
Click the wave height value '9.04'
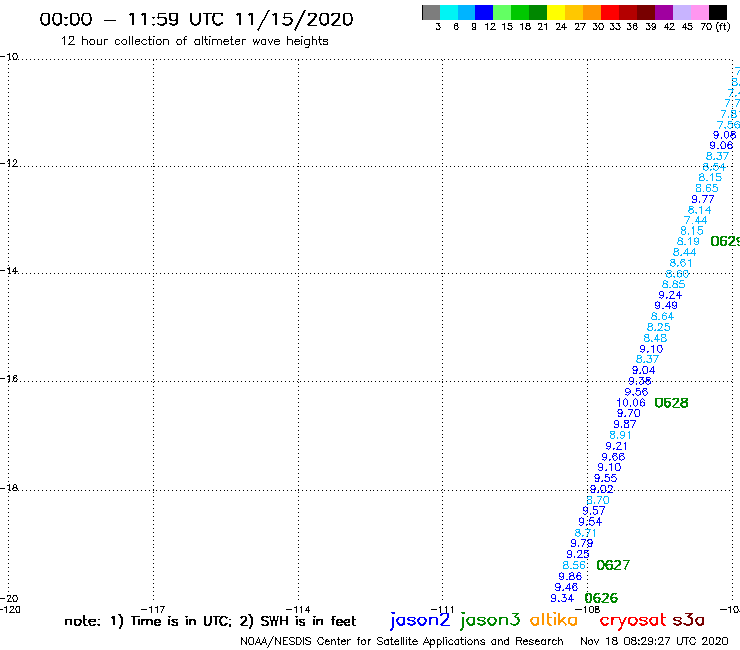[644, 371]
